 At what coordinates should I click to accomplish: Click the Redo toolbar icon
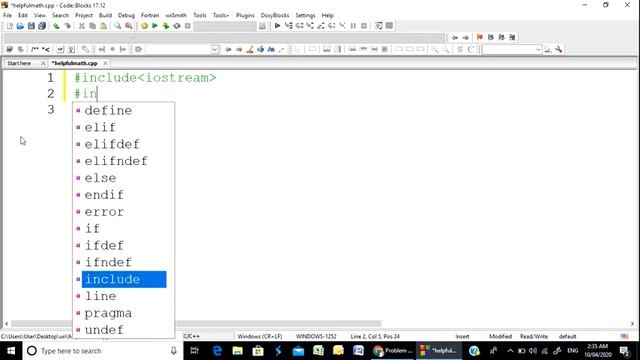coord(67,26)
